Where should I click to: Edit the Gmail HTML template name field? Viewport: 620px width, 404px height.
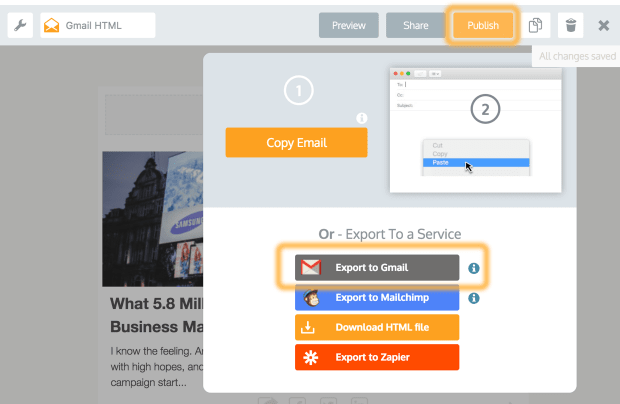click(x=98, y=25)
